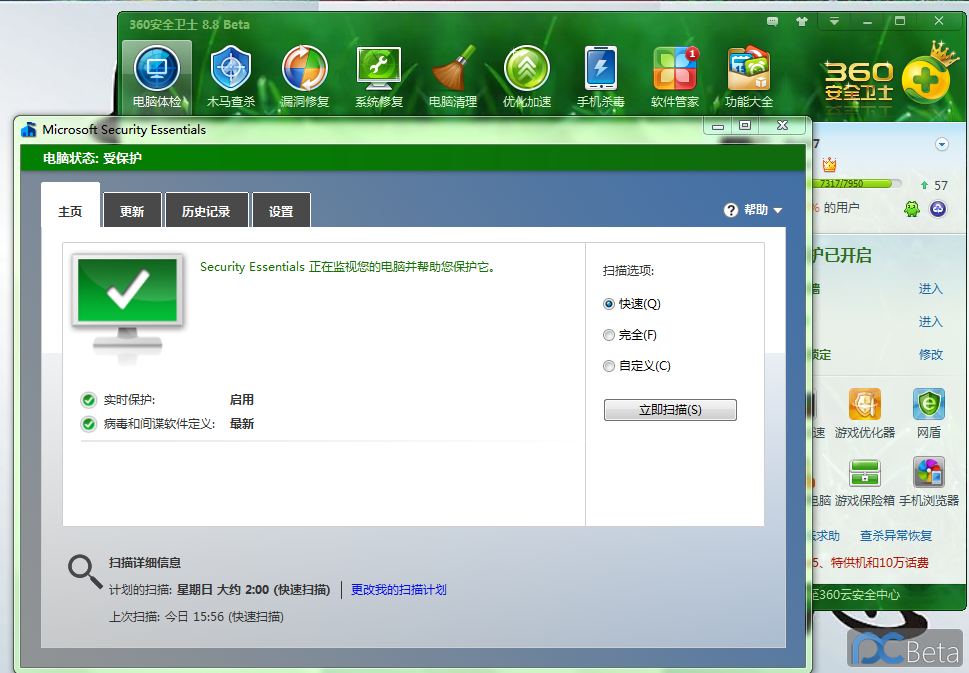Viewport: 969px width, 673px height.
Task: Click green frog icon in 360 panel
Action: [x=912, y=209]
